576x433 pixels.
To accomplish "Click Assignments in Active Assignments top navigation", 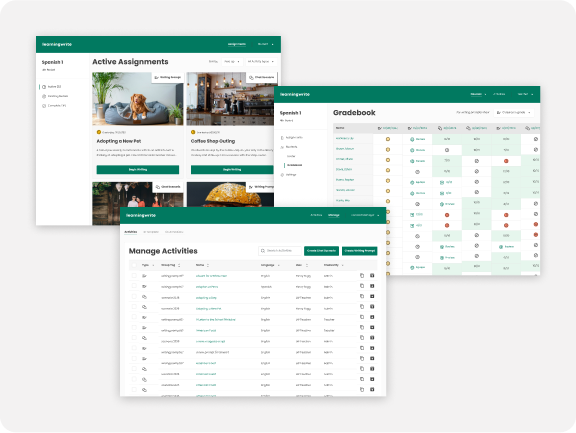I will pos(237,44).
